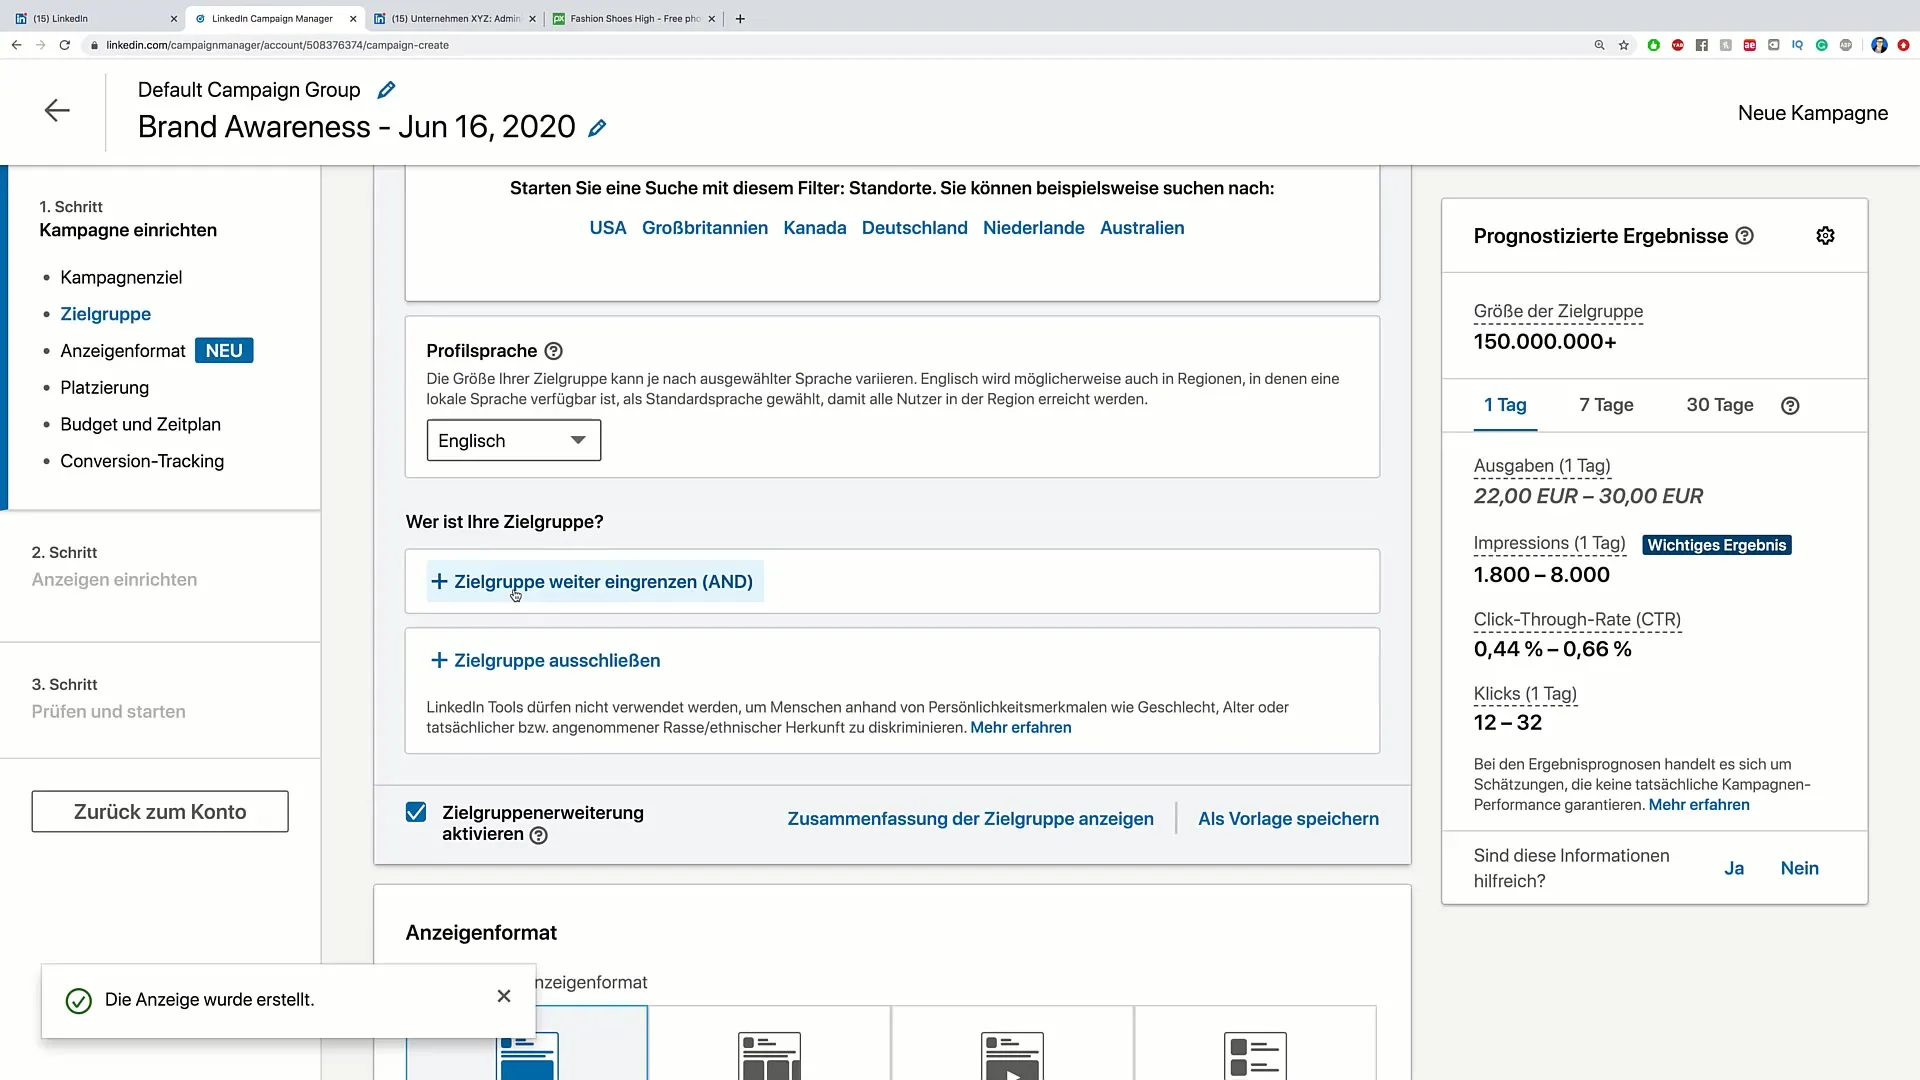The height and width of the screenshot is (1080, 1920).
Task: Open the browser zoom magnifier icon
Action: tap(1599, 45)
